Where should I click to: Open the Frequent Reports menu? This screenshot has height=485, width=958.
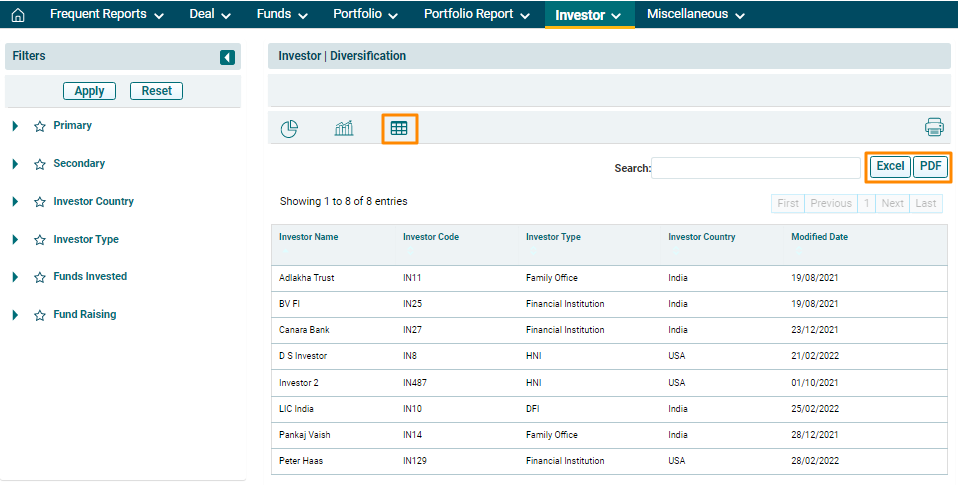(x=105, y=14)
